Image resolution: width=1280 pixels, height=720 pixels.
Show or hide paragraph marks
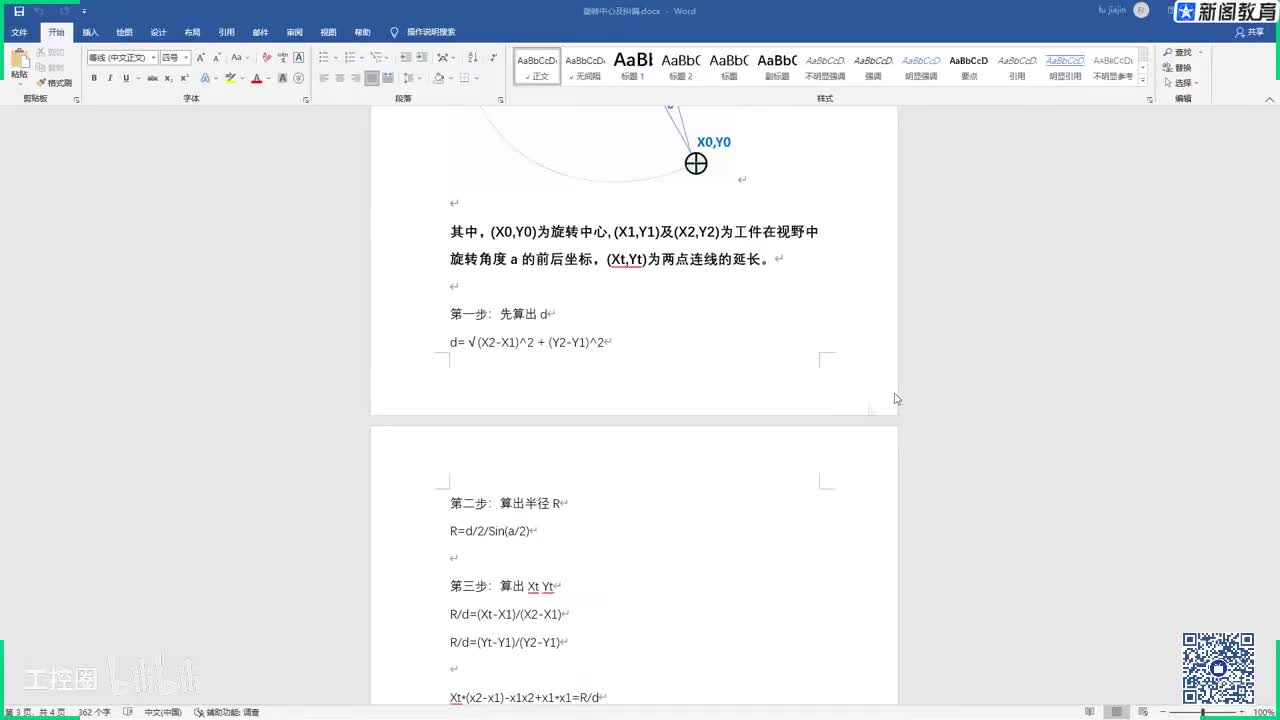click(x=492, y=58)
